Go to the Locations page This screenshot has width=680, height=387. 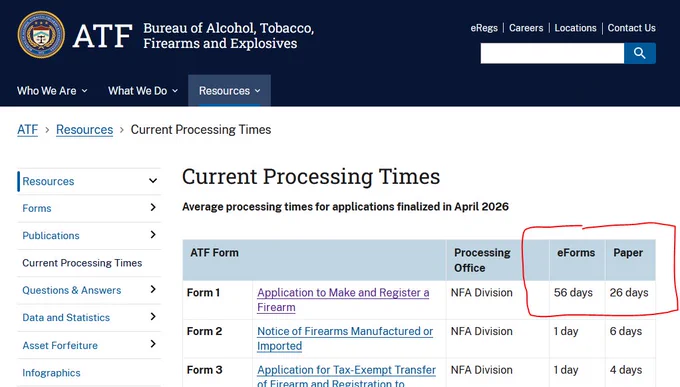point(575,28)
